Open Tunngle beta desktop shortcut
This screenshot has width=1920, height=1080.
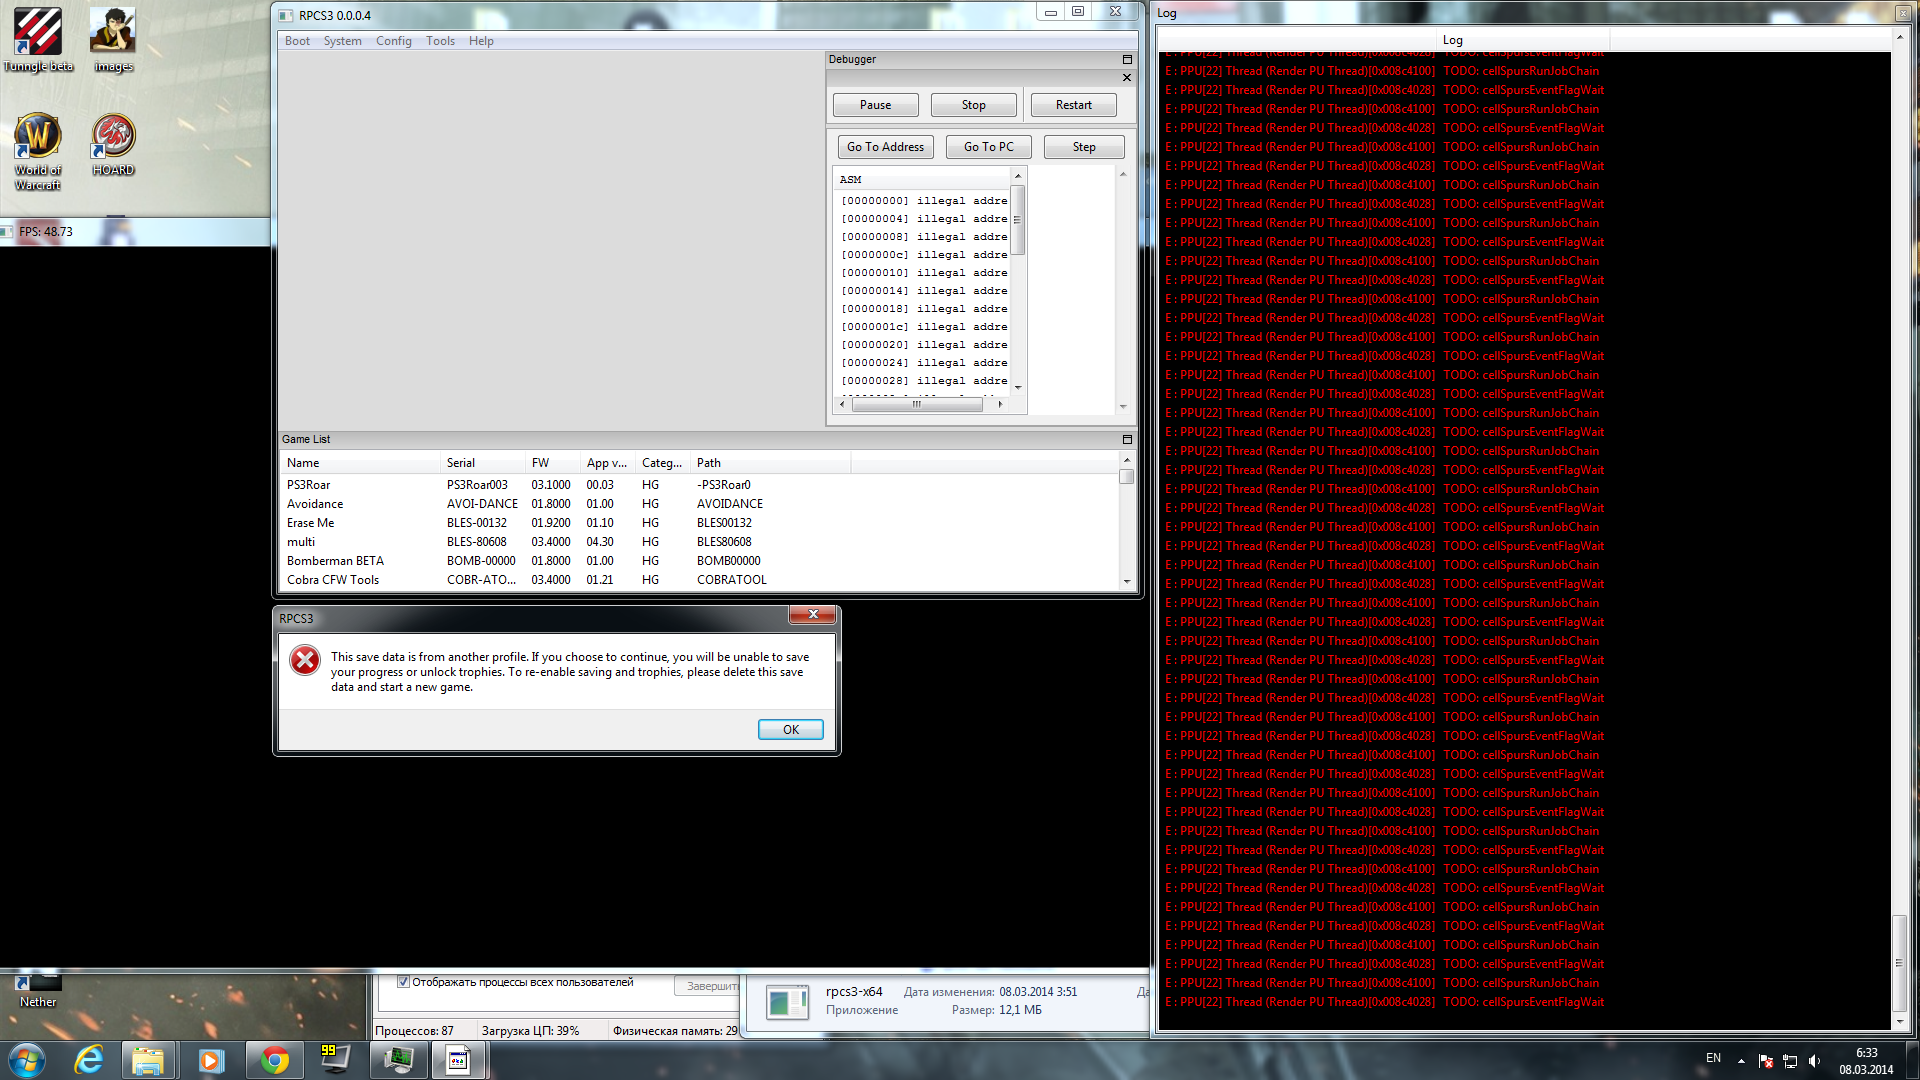[38, 33]
